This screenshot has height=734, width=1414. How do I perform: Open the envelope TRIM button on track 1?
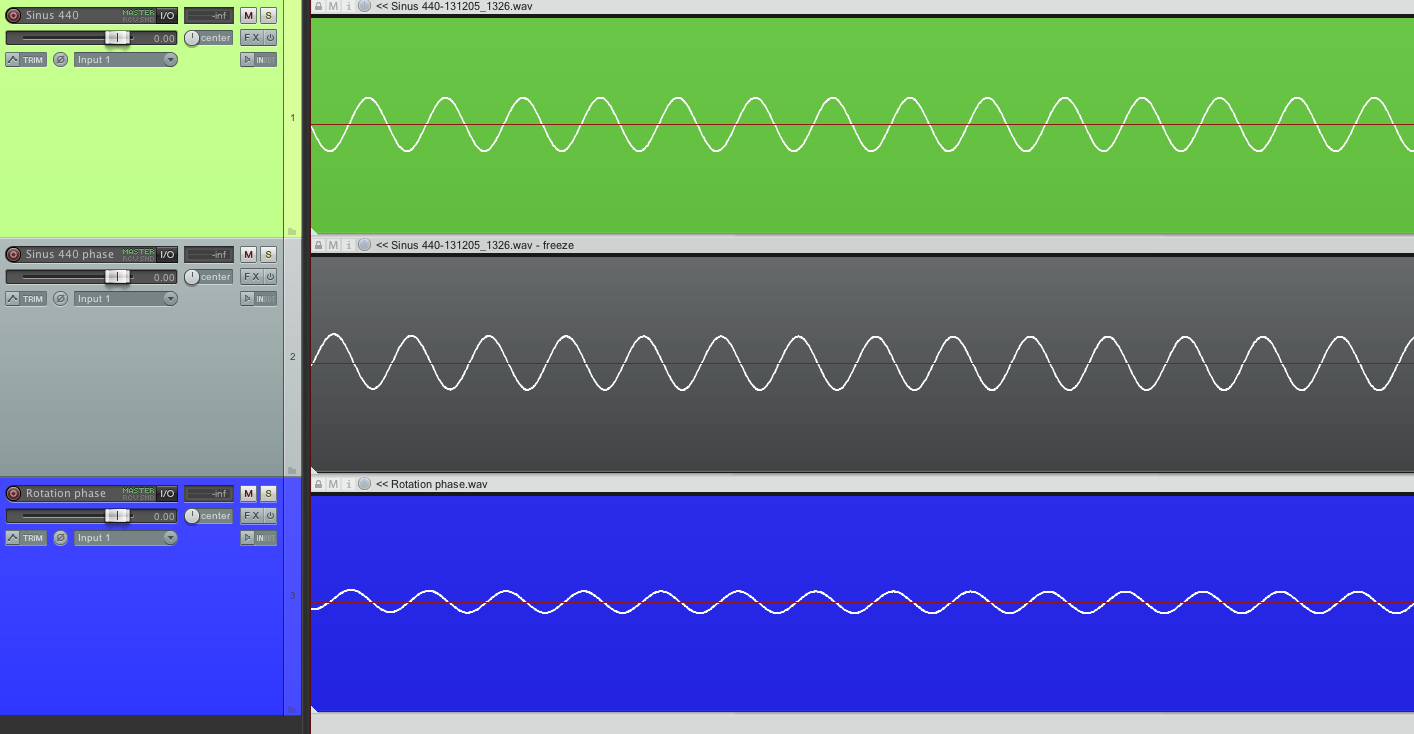(x=26, y=60)
